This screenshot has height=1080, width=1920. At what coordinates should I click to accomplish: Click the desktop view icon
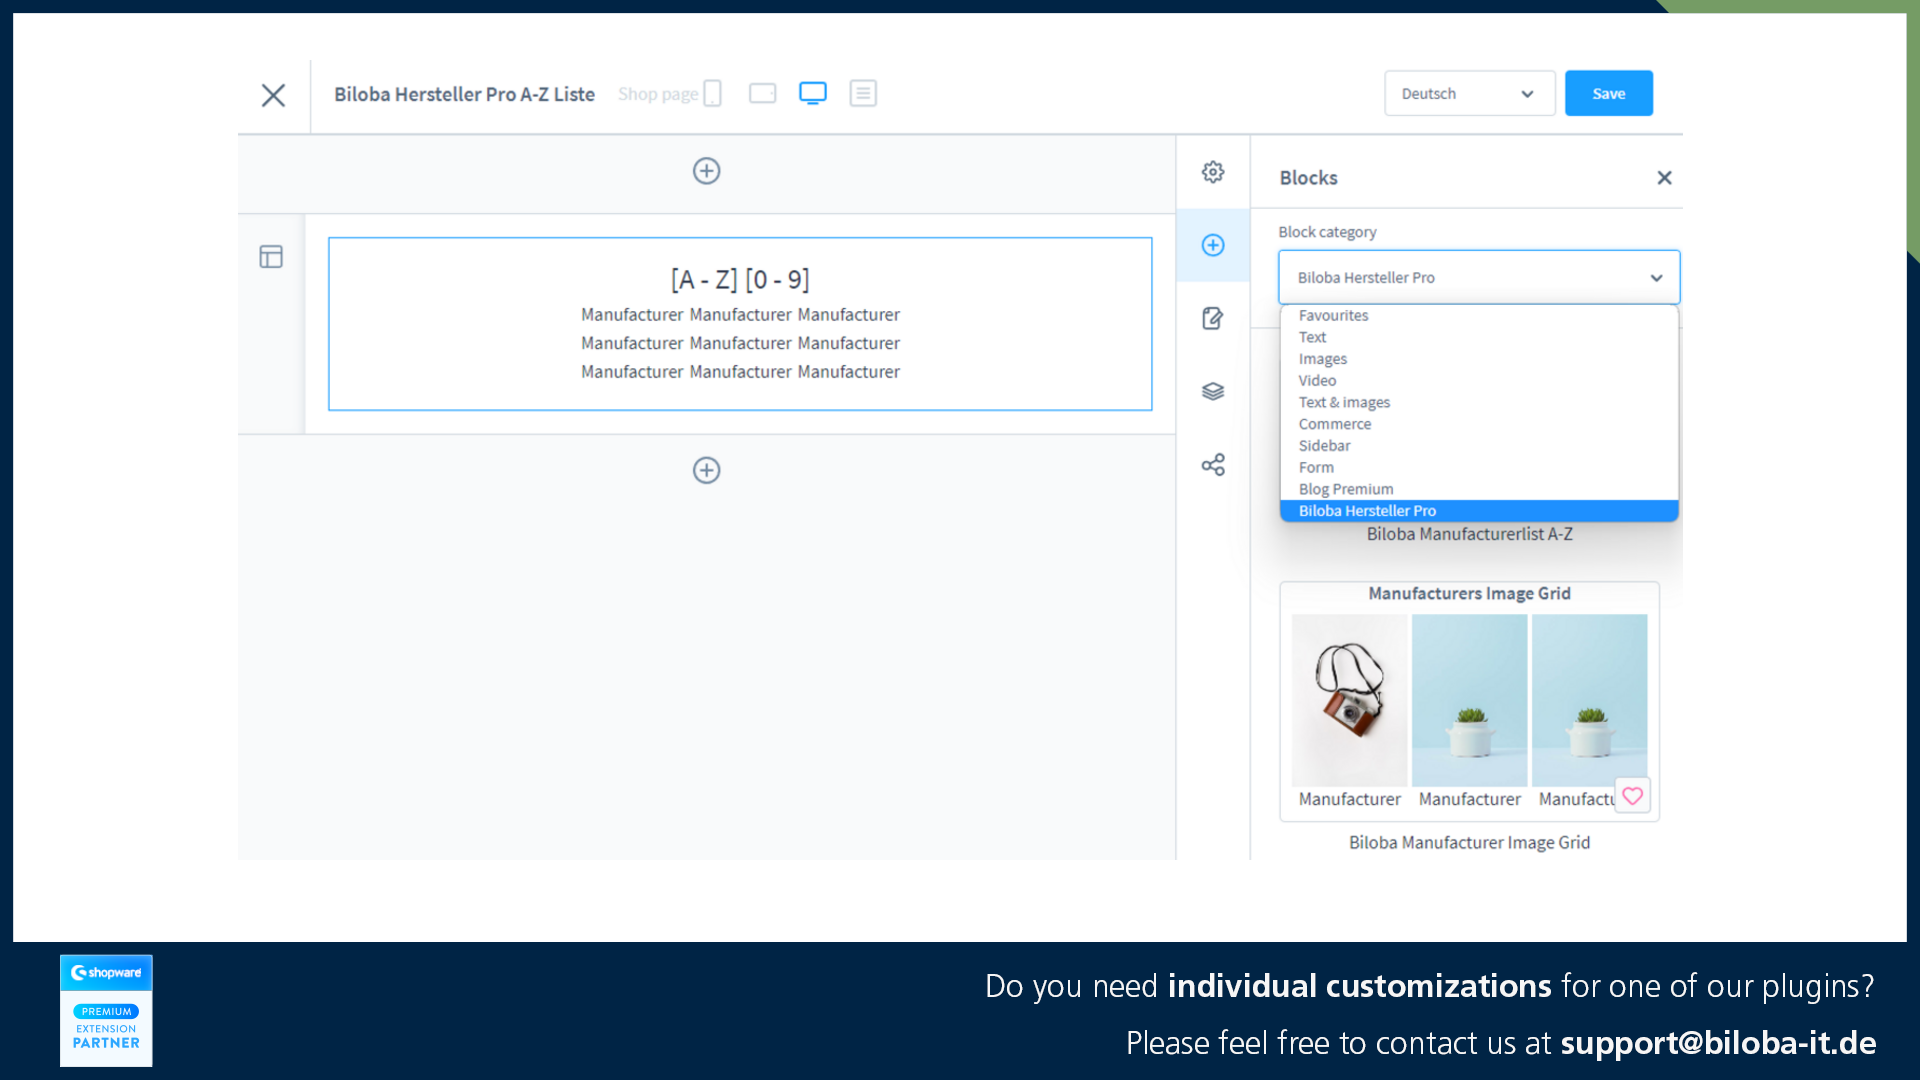[x=814, y=94]
